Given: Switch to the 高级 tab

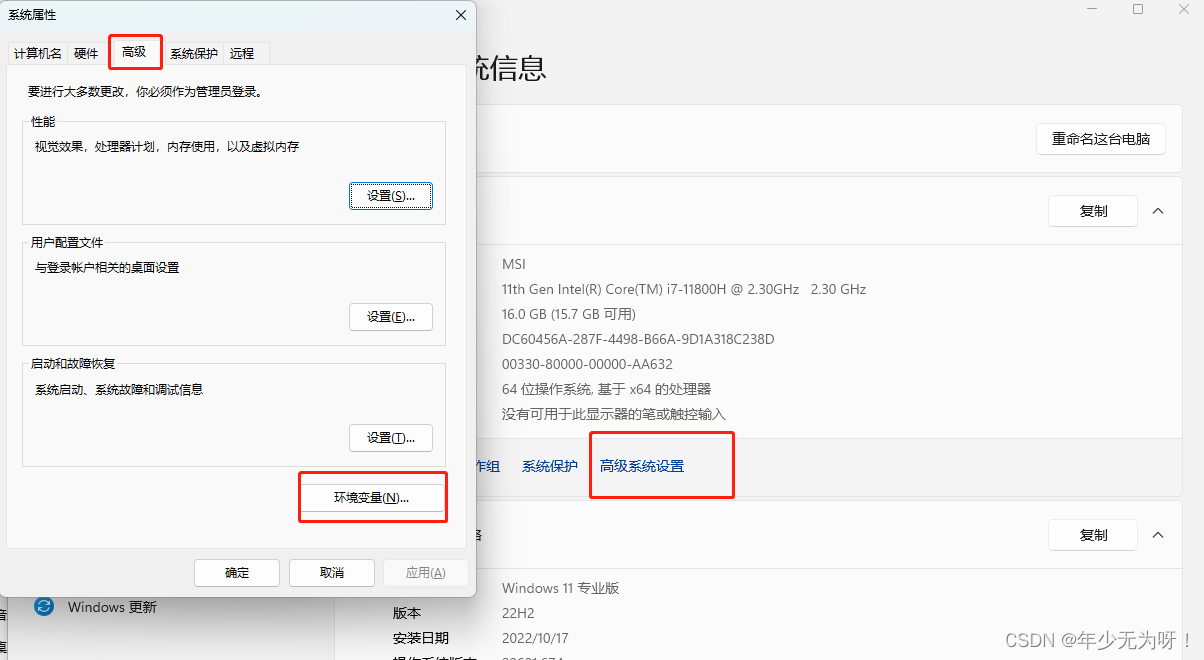Looking at the screenshot, I should coord(134,52).
